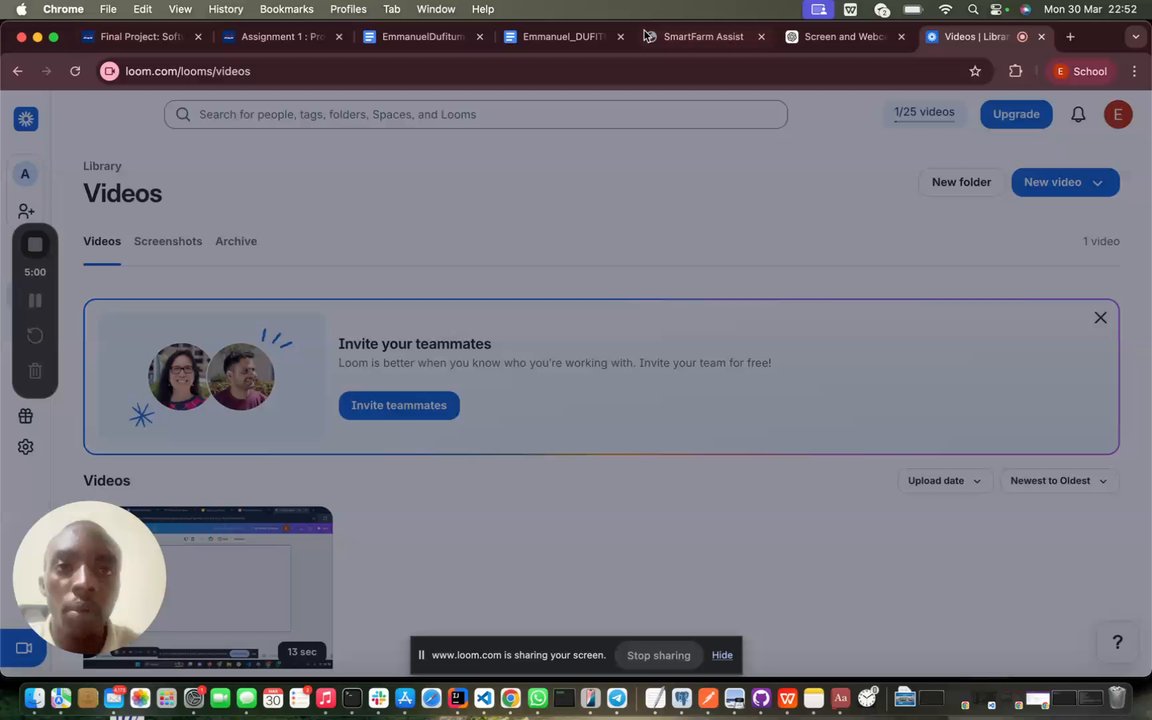Open the invite people icon in the sidebar
1152x720 pixels.
(26, 212)
